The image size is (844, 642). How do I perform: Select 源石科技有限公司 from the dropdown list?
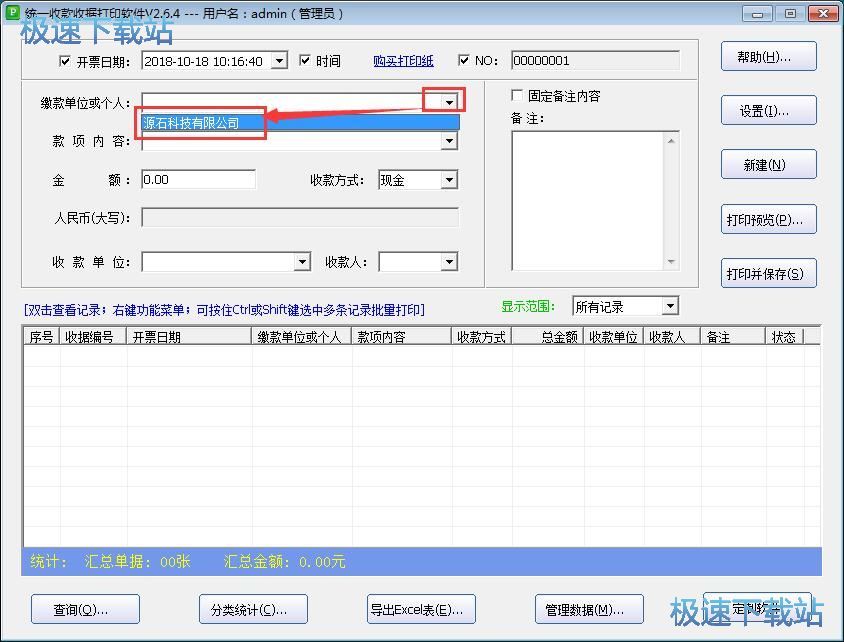(300, 123)
